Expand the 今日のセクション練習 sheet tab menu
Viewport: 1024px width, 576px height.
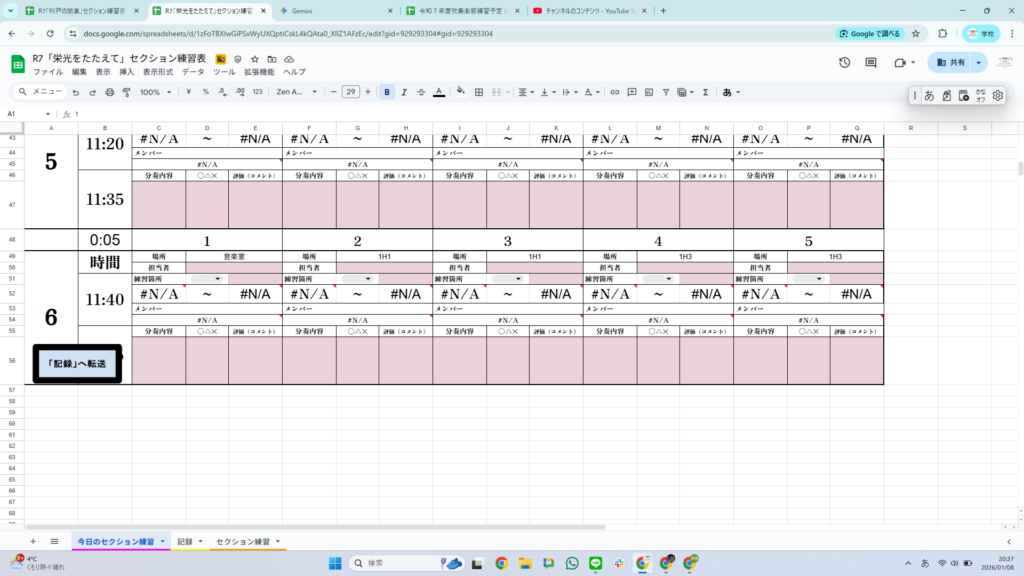[162, 541]
